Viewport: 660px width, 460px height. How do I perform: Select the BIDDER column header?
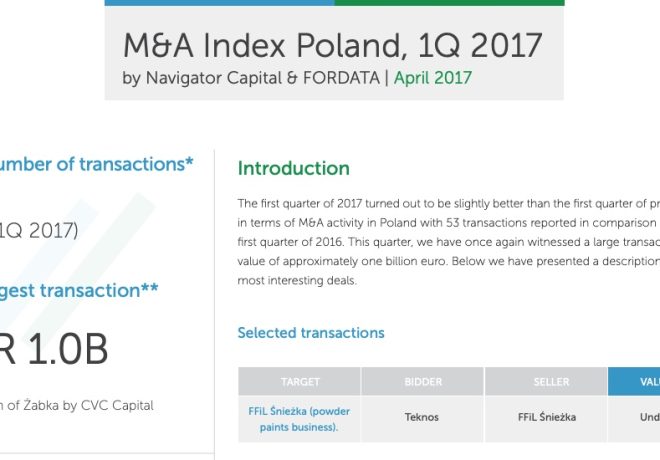tap(423, 381)
